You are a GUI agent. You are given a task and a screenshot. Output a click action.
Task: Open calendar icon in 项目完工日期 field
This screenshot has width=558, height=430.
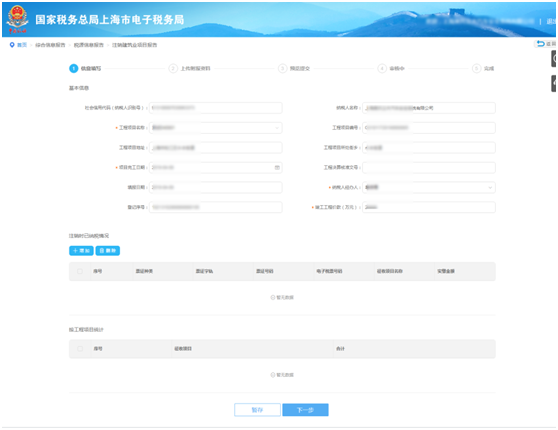(x=277, y=168)
